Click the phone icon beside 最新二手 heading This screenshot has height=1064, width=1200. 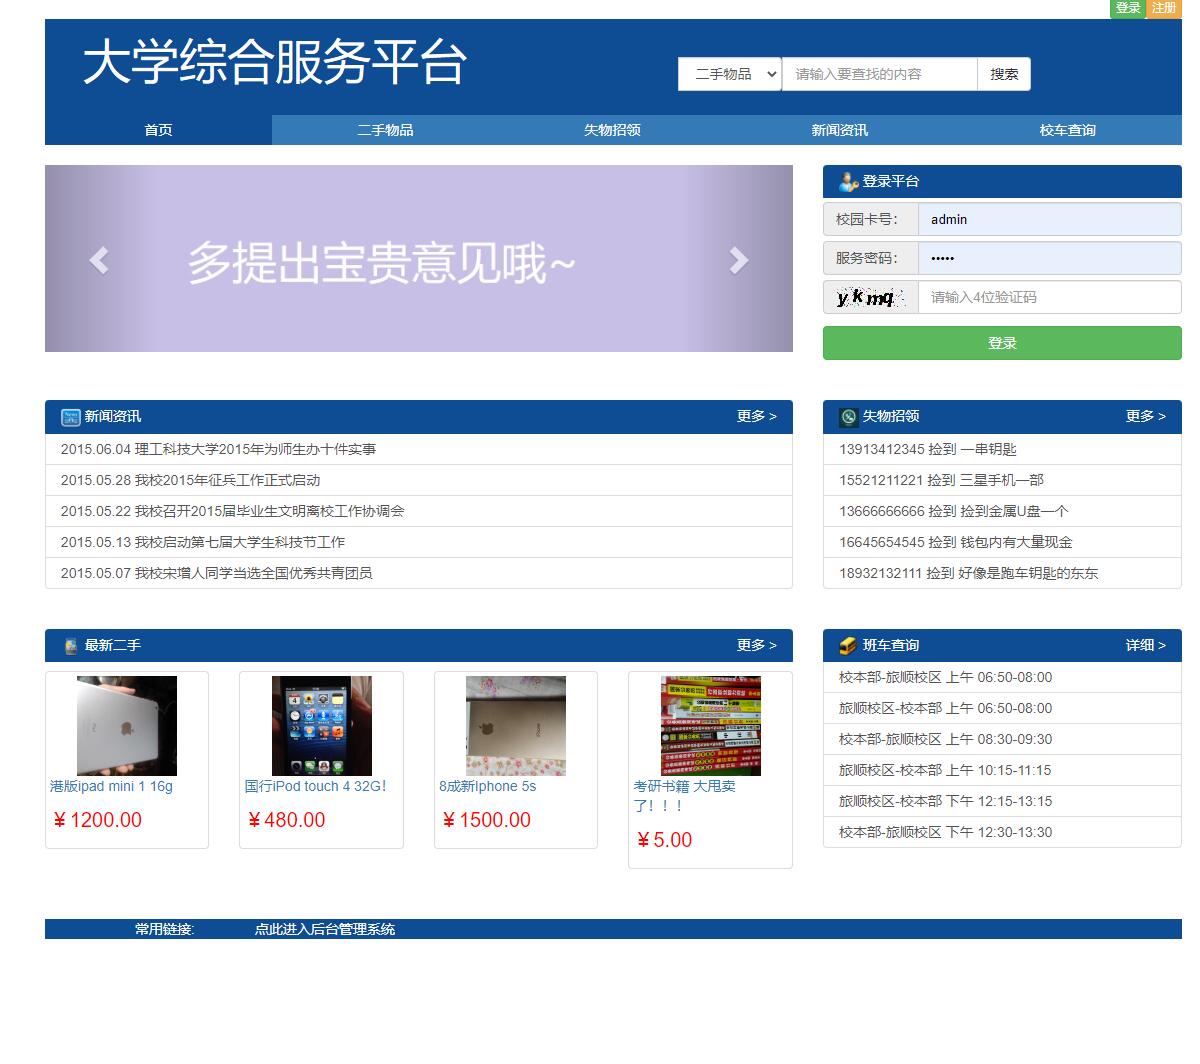click(68, 645)
